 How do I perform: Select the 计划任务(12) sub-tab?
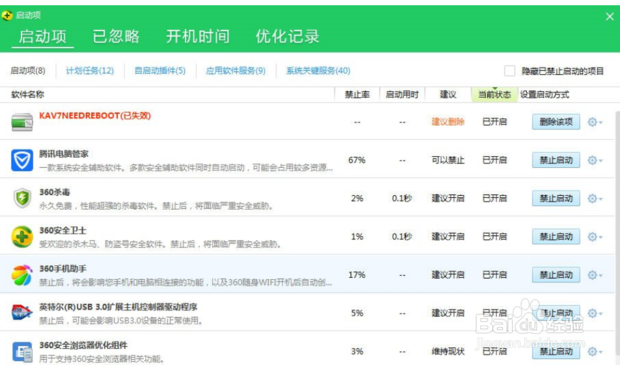pyautogui.click(x=90, y=71)
